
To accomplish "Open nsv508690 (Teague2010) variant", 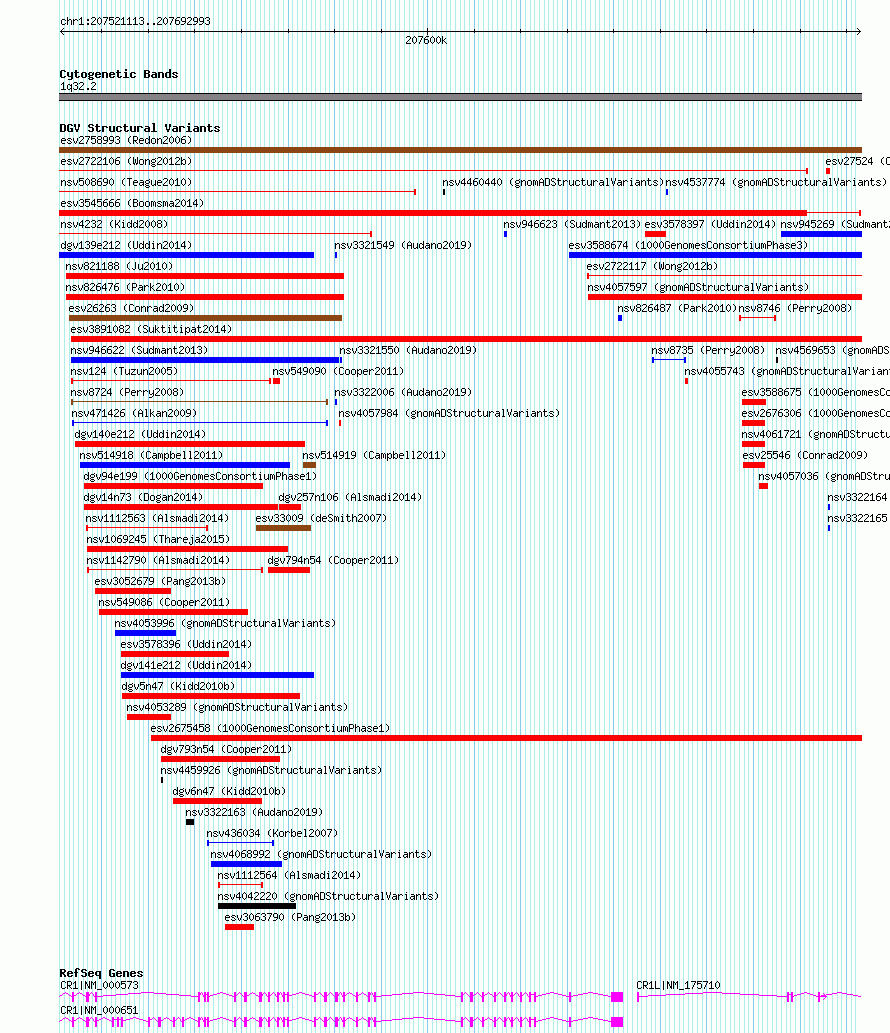I will [126, 182].
